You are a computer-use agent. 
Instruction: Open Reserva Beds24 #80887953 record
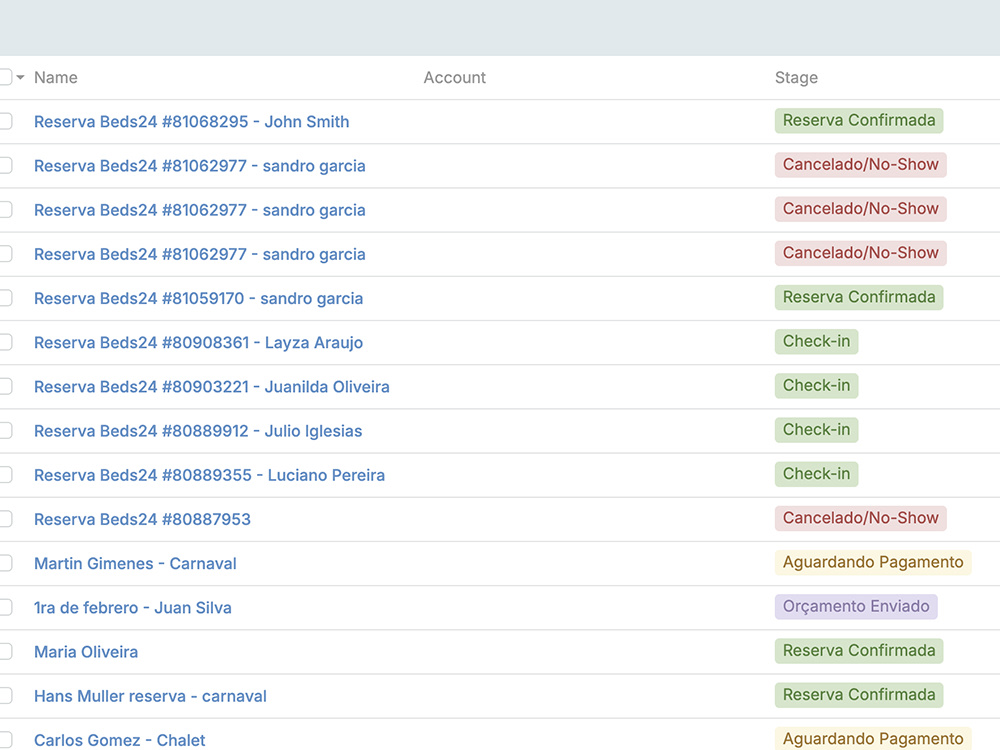pyautogui.click(x=142, y=520)
